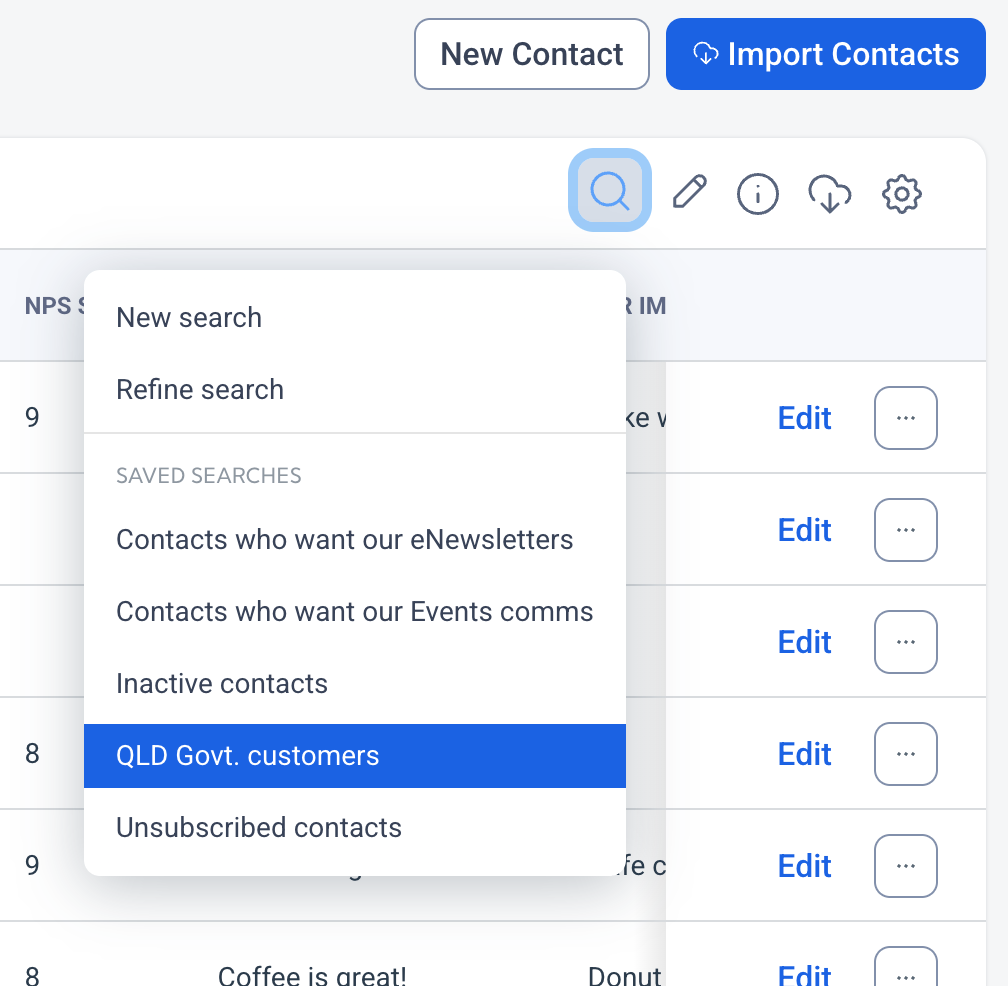Click the Import Contacts button
1008x986 pixels.
(825, 54)
